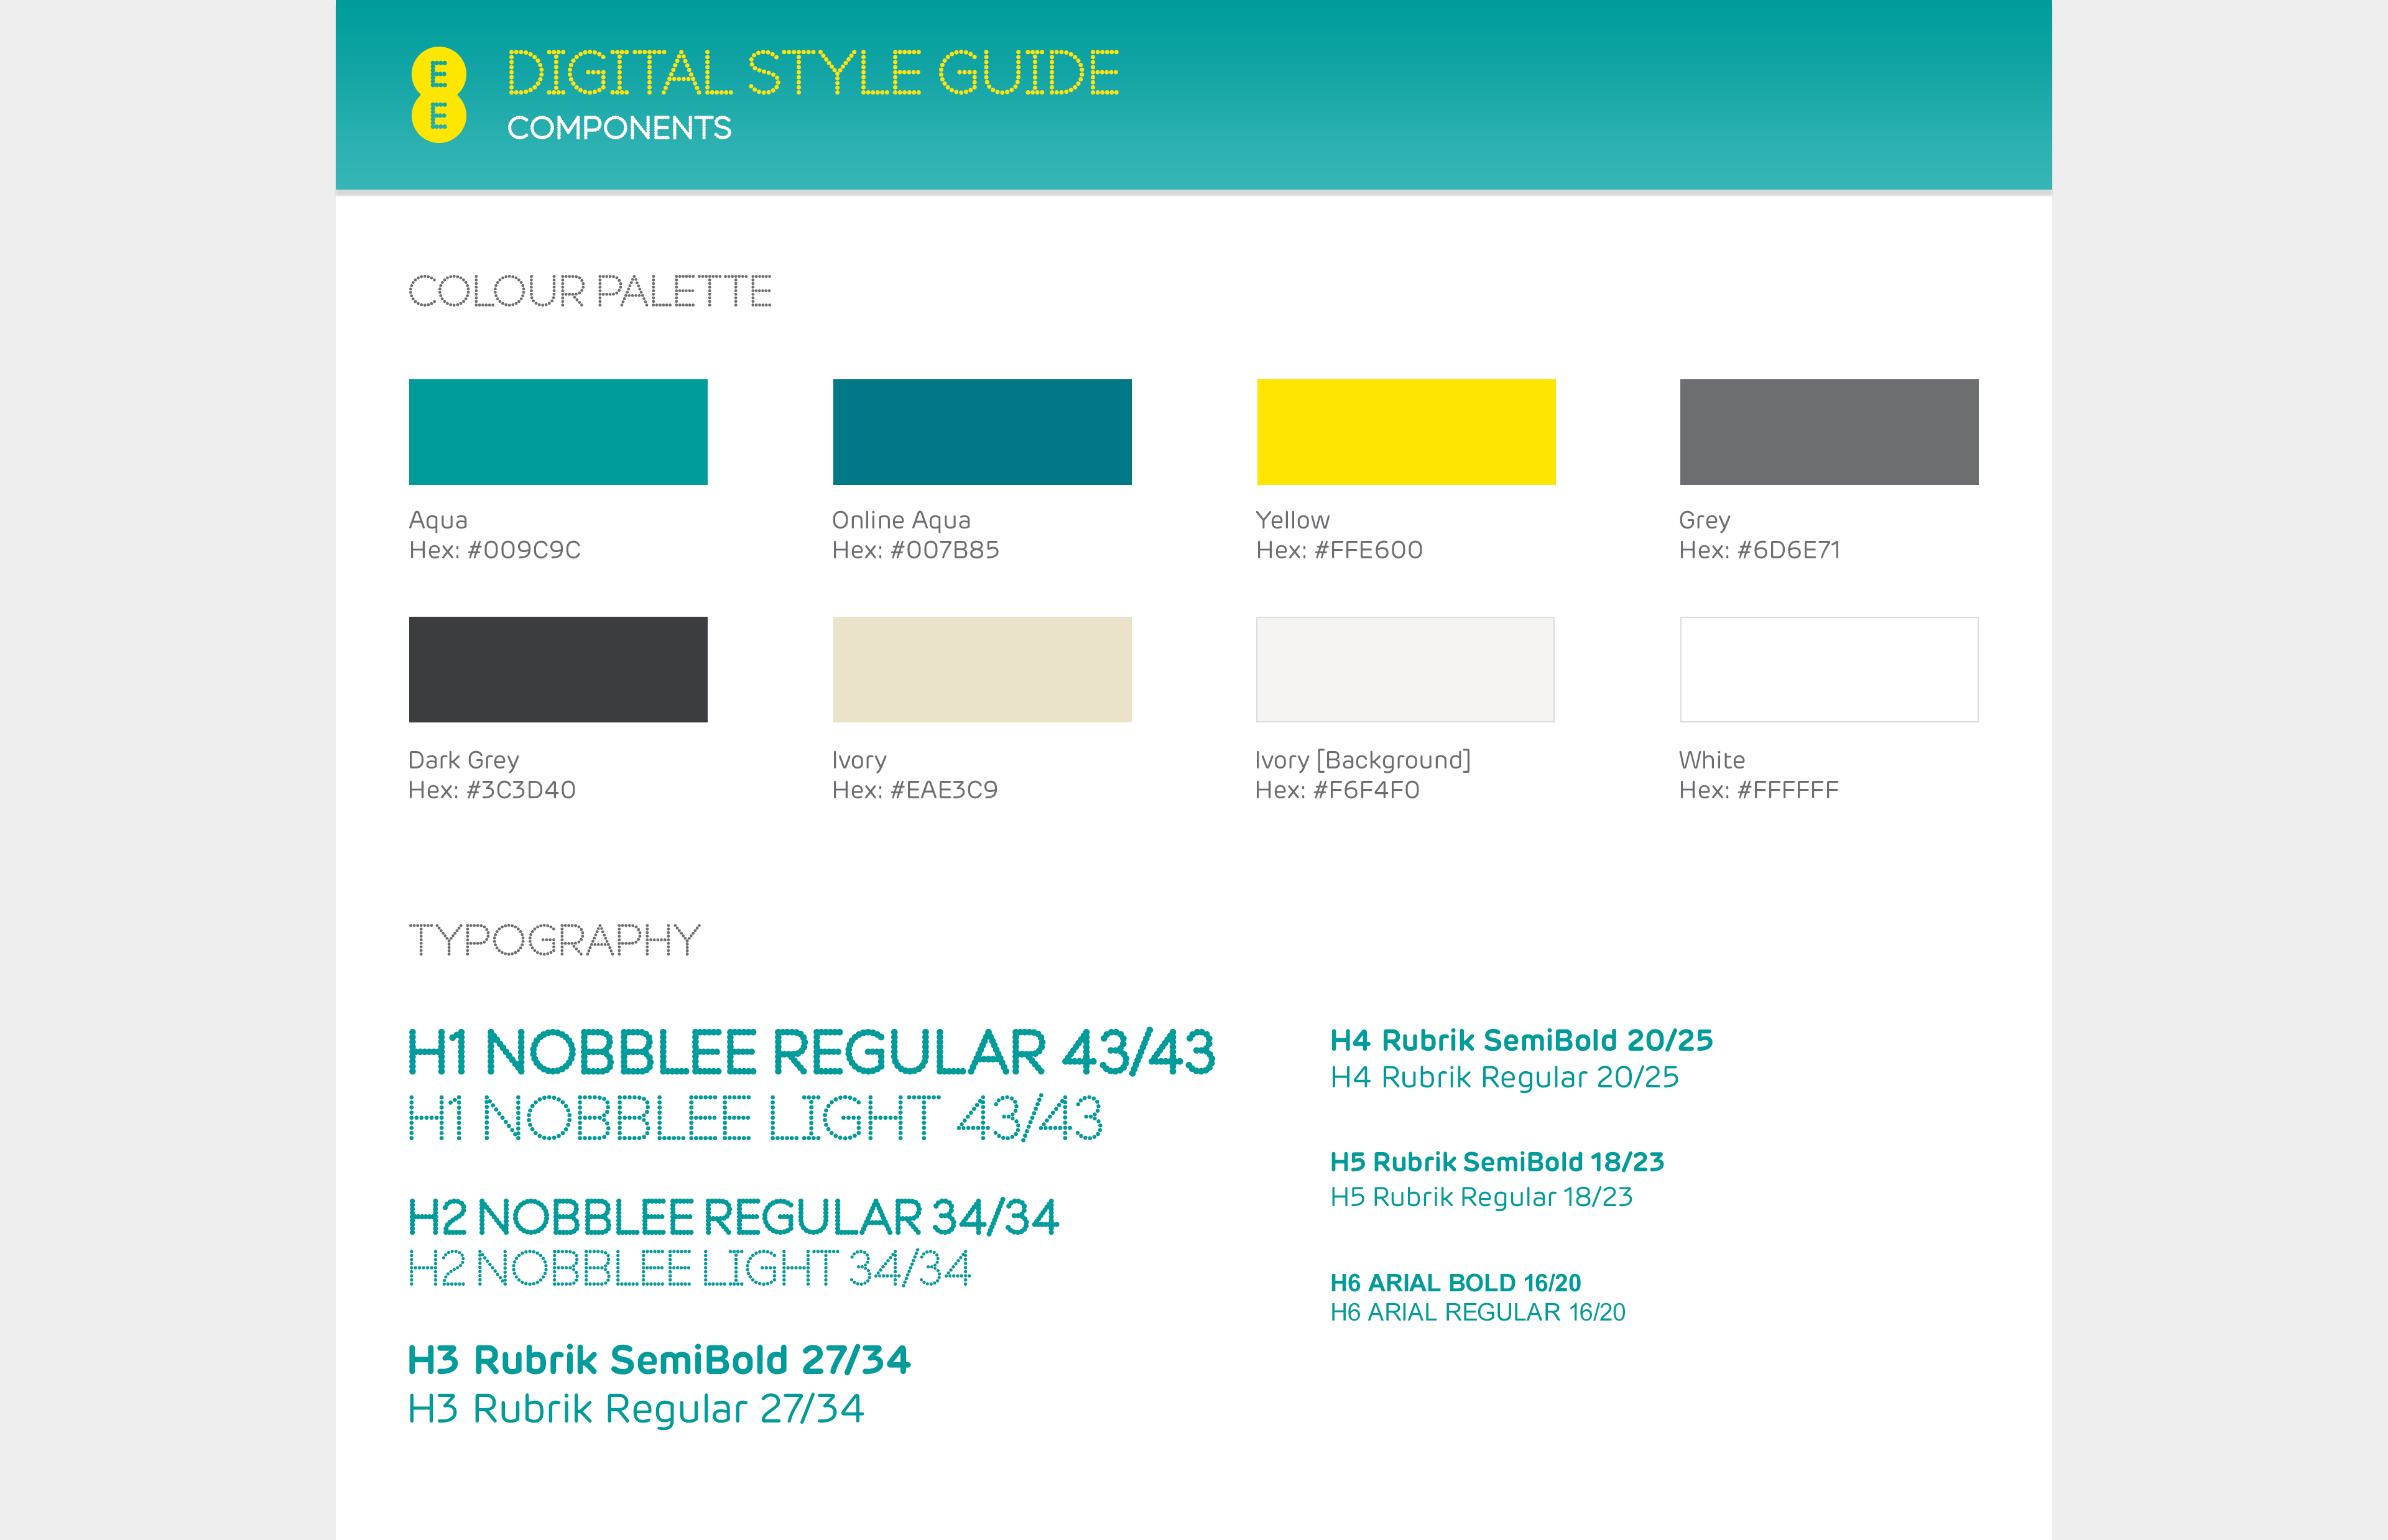This screenshot has width=2388, height=1540.
Task: Pick the Yellow colour swatch
Action: coord(1406,432)
